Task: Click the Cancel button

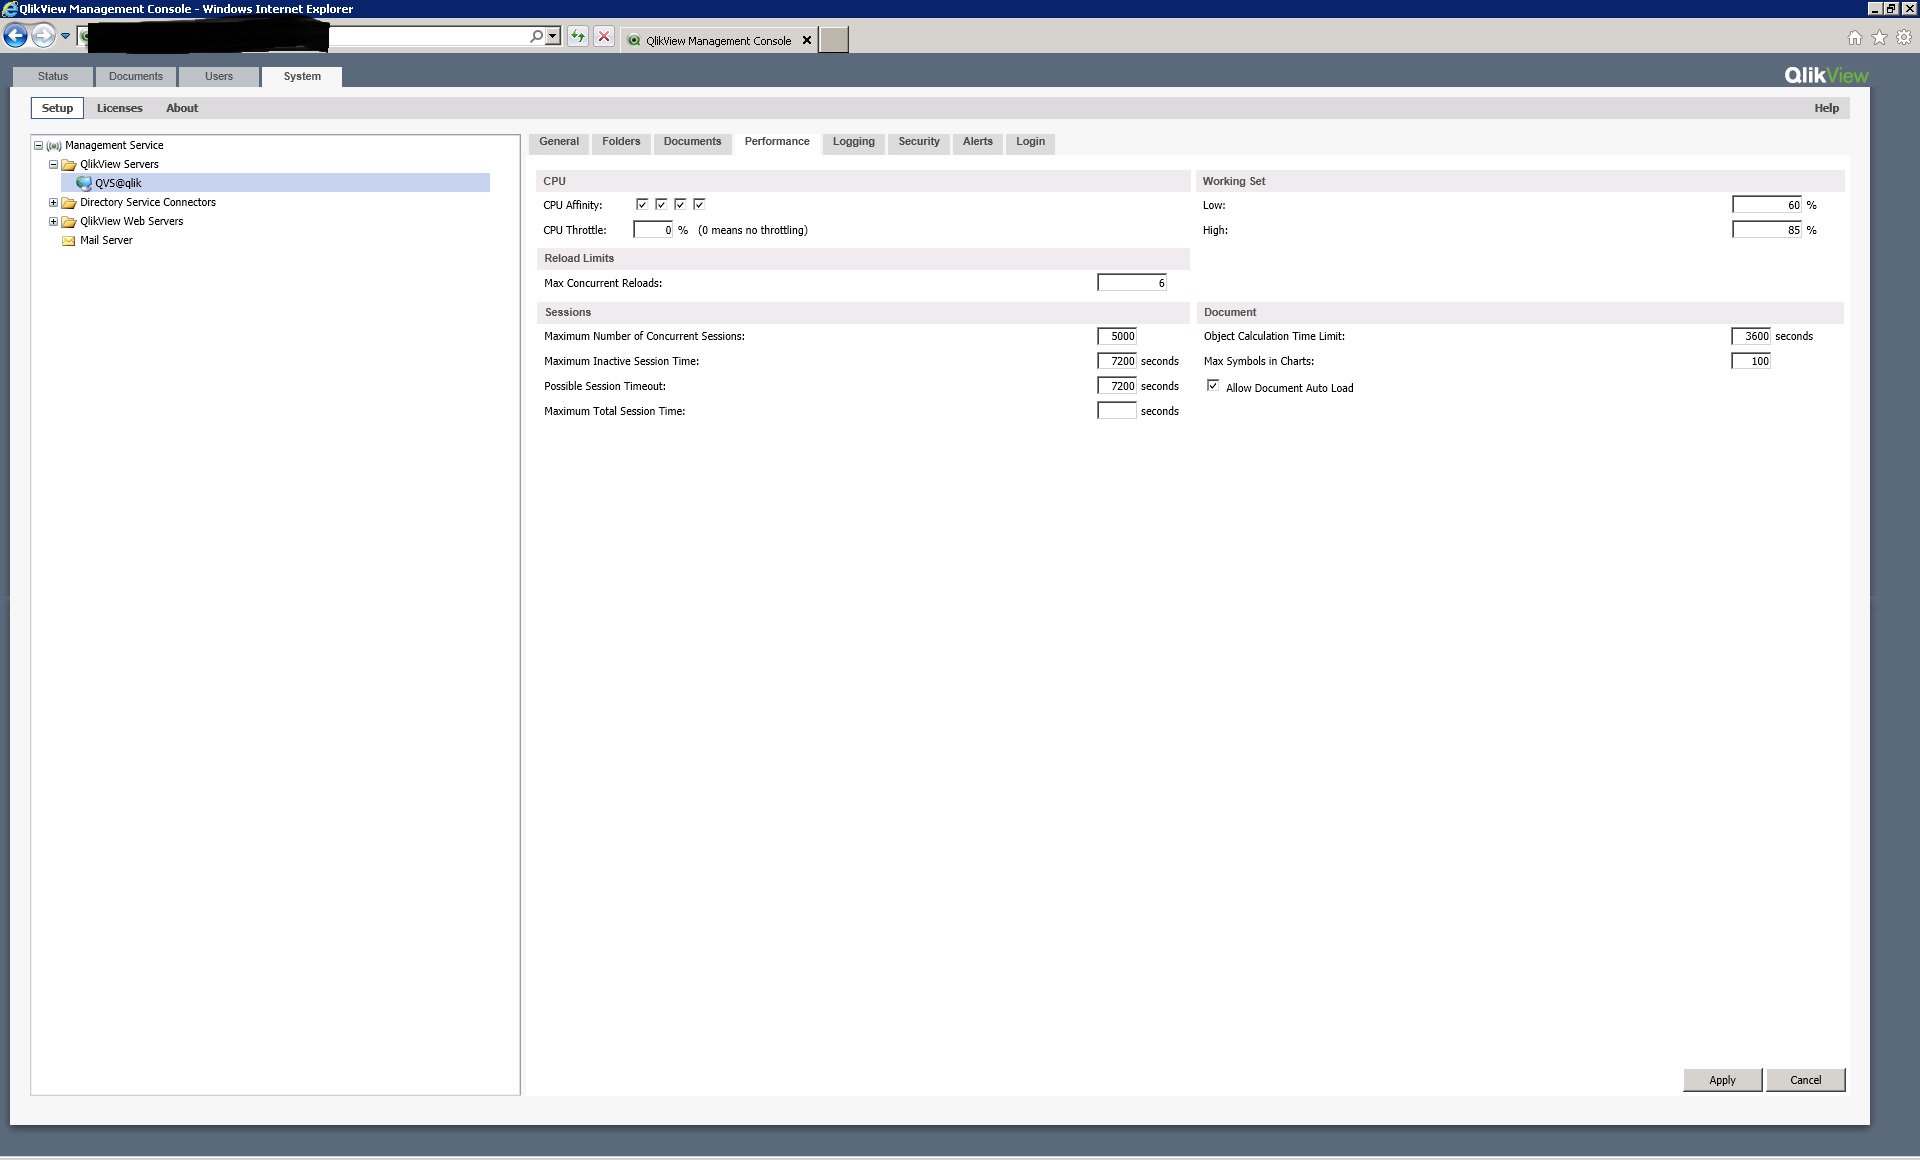Action: pyautogui.click(x=1805, y=1080)
